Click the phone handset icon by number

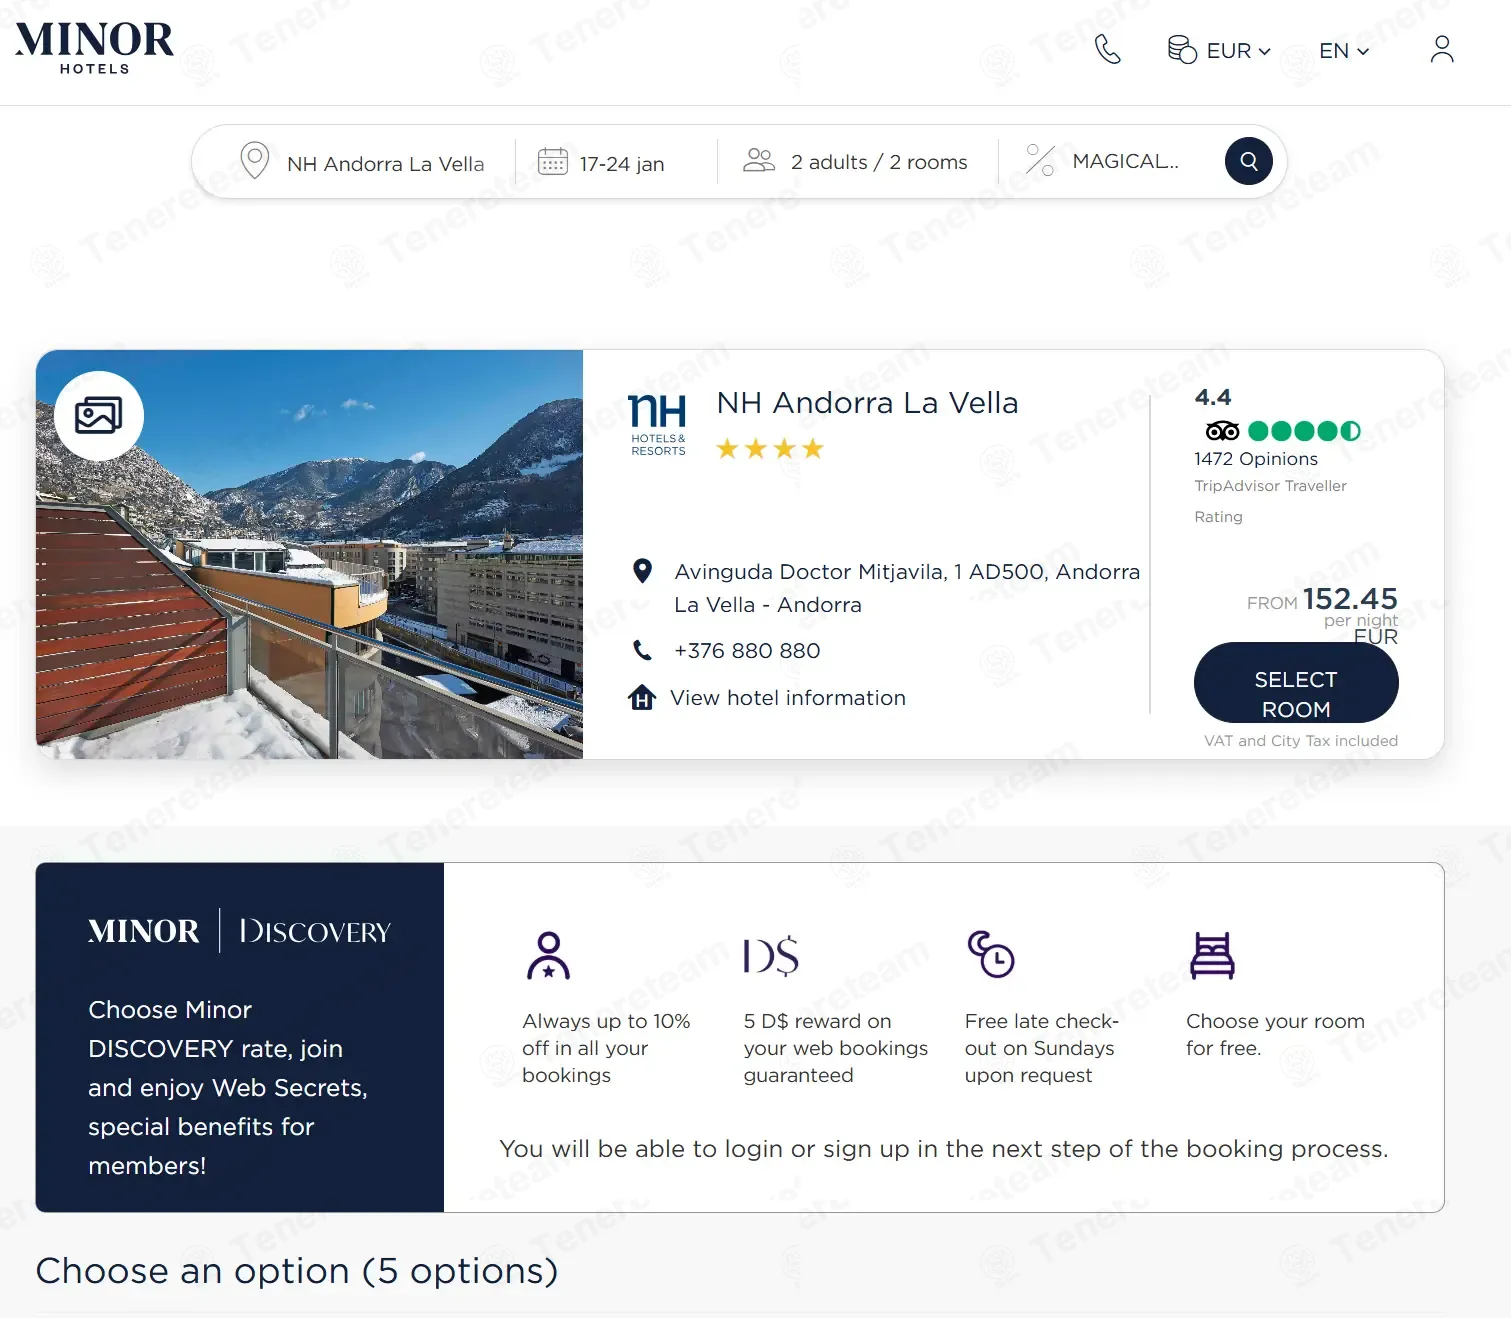[642, 650]
